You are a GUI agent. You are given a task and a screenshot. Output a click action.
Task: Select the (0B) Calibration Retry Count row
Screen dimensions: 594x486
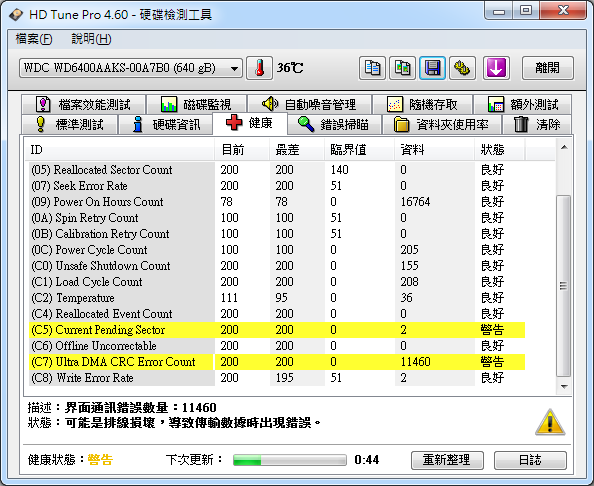tap(277, 234)
